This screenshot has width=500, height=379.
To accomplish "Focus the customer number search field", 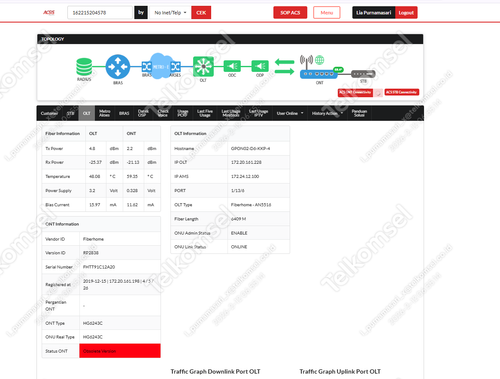I will 100,13.
